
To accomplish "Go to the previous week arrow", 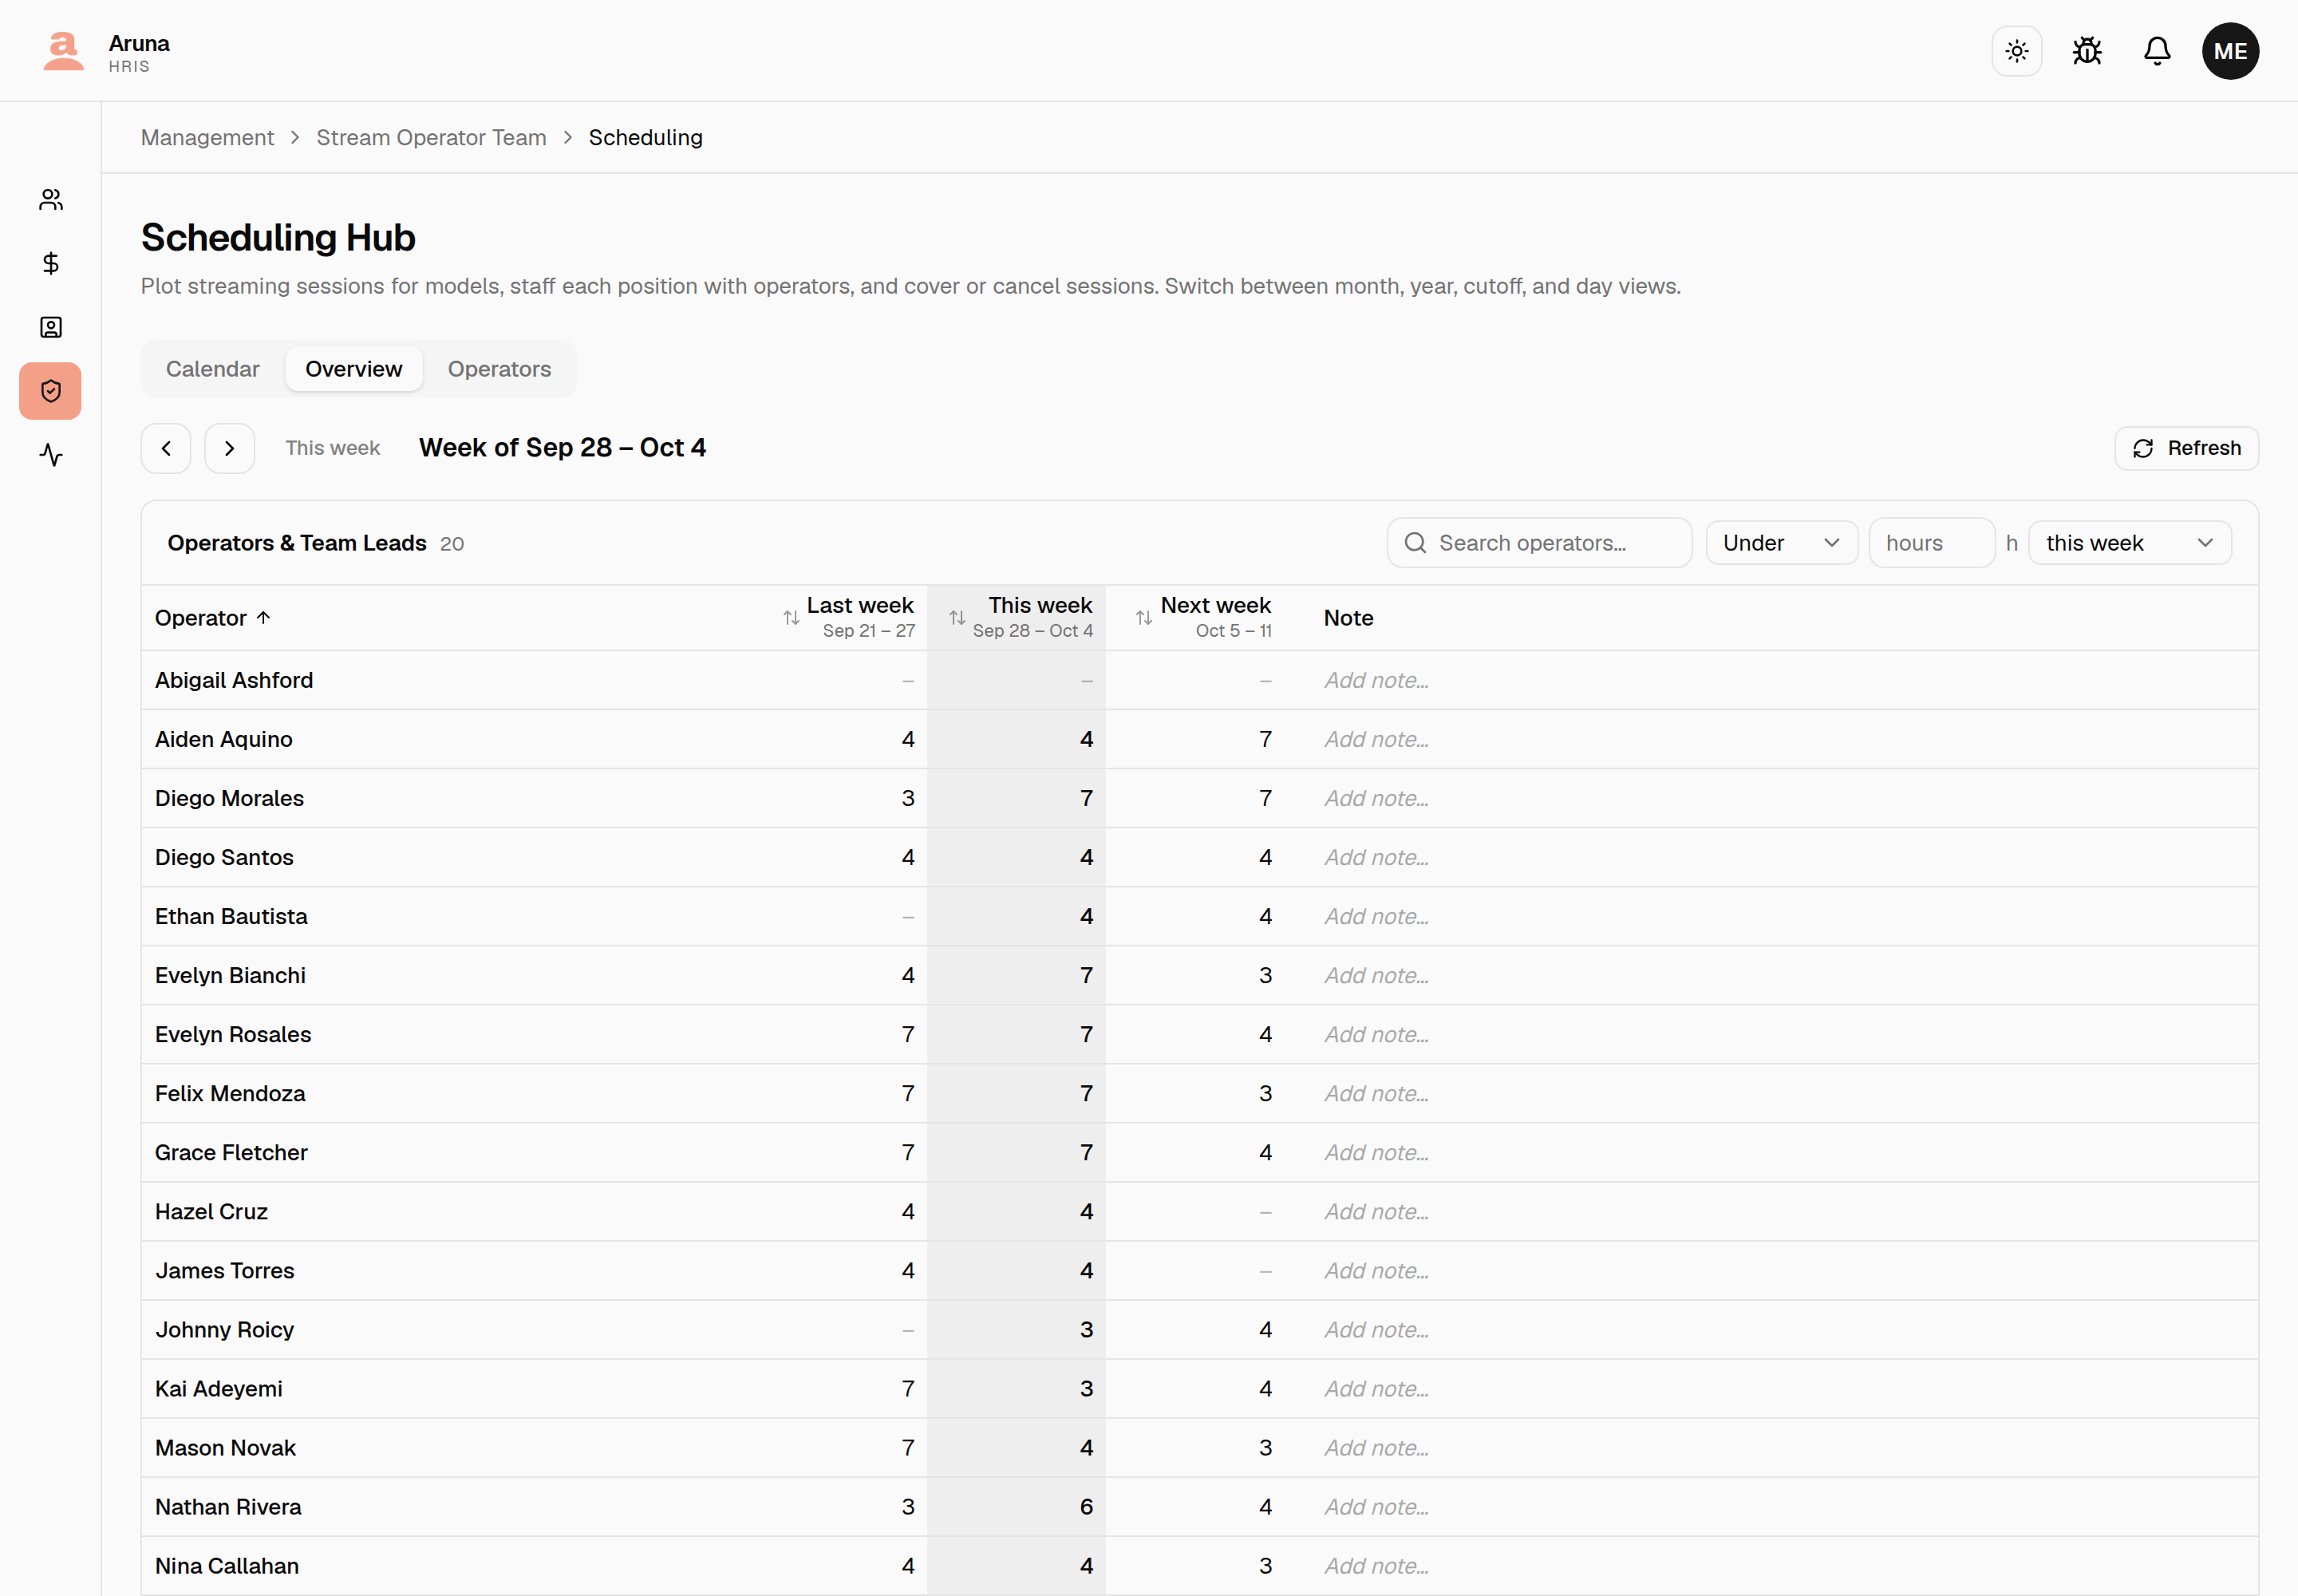I will [166, 448].
